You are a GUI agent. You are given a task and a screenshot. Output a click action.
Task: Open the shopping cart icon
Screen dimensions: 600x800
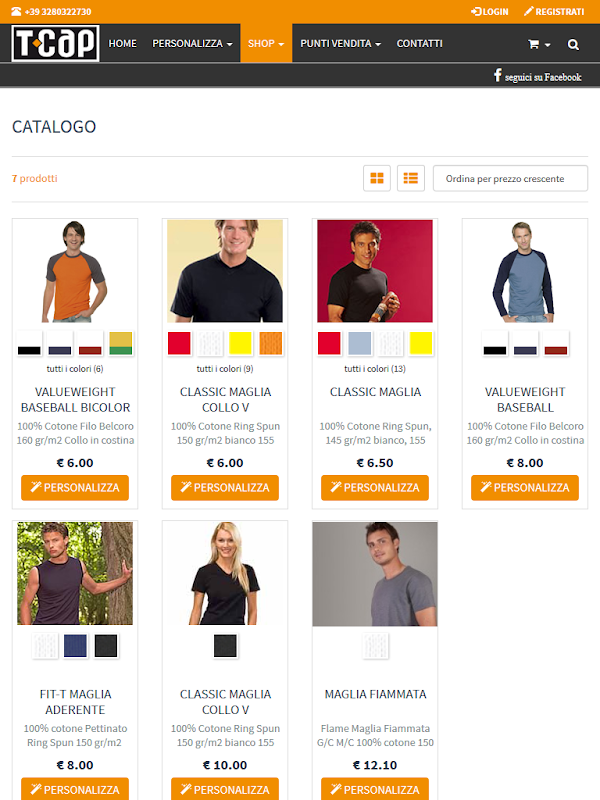point(539,44)
